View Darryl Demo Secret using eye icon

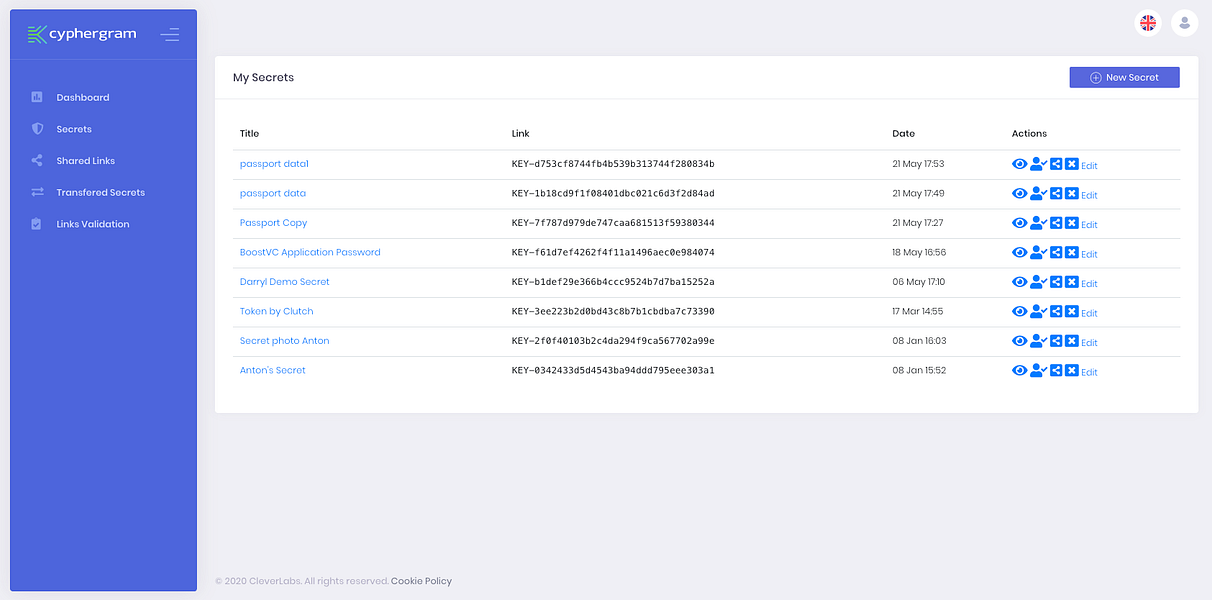coord(1019,282)
